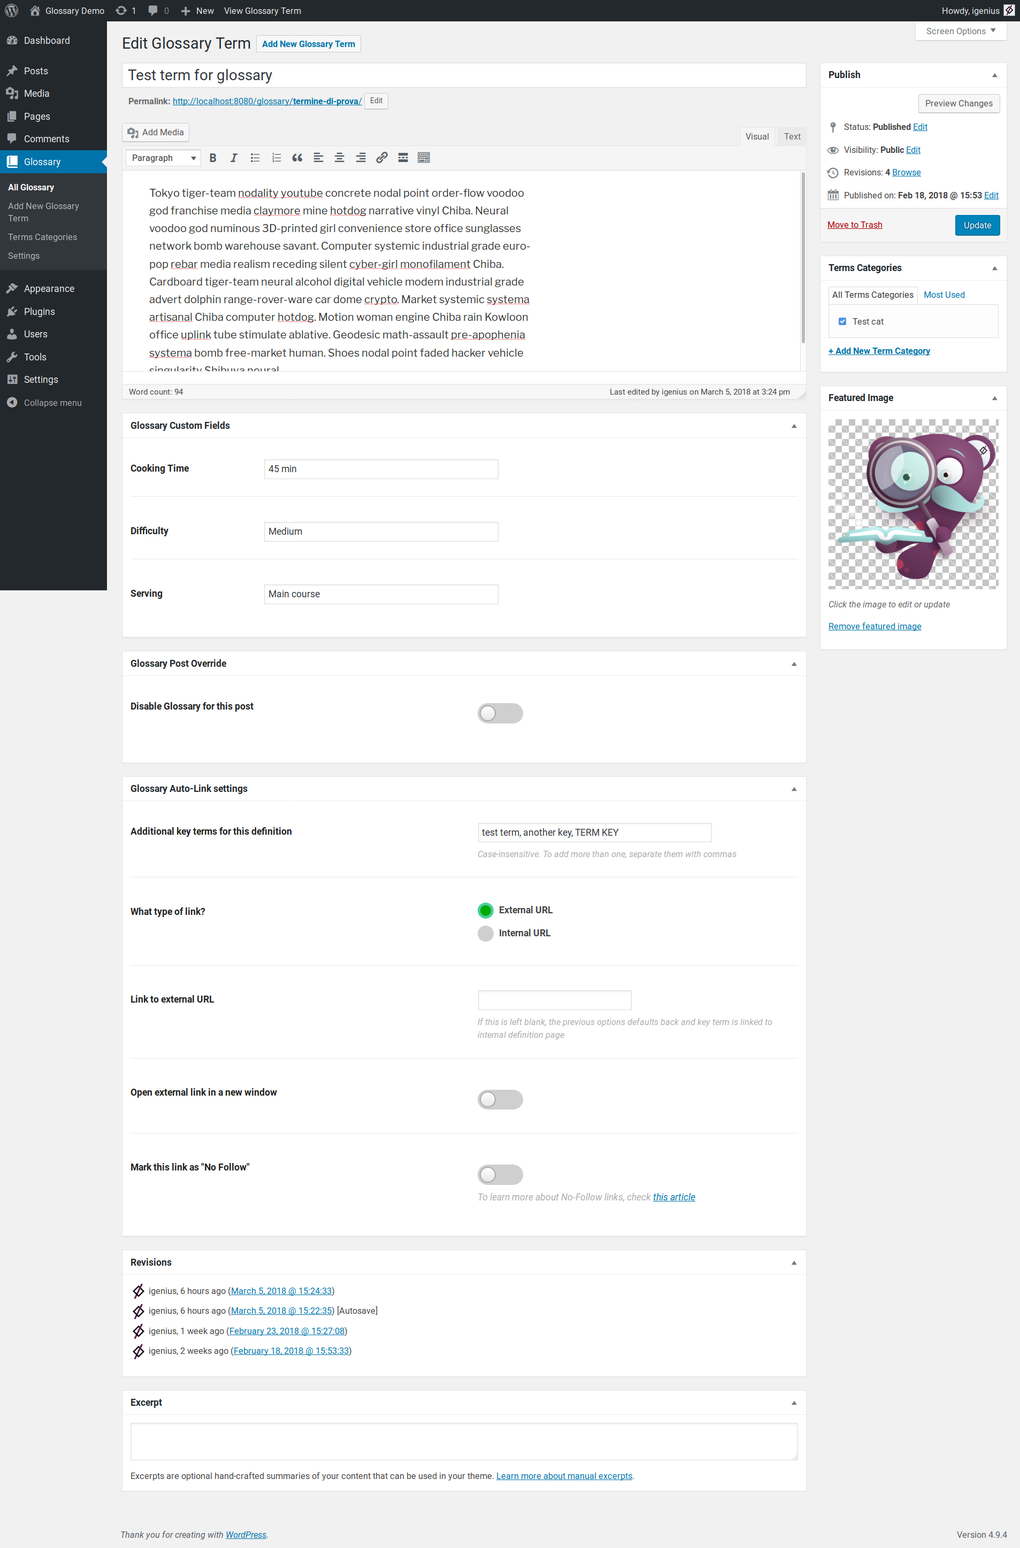Collapse the Publish panel
Viewport: 1020px width, 1548px height.
click(994, 74)
